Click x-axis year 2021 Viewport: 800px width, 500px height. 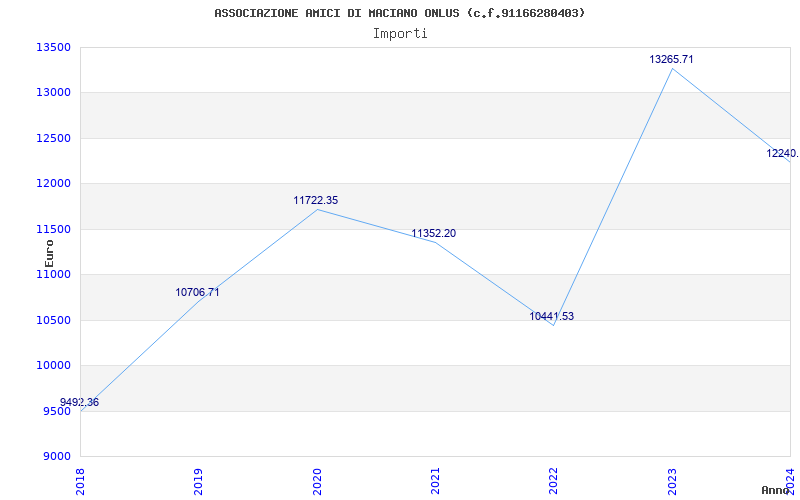(x=435, y=481)
